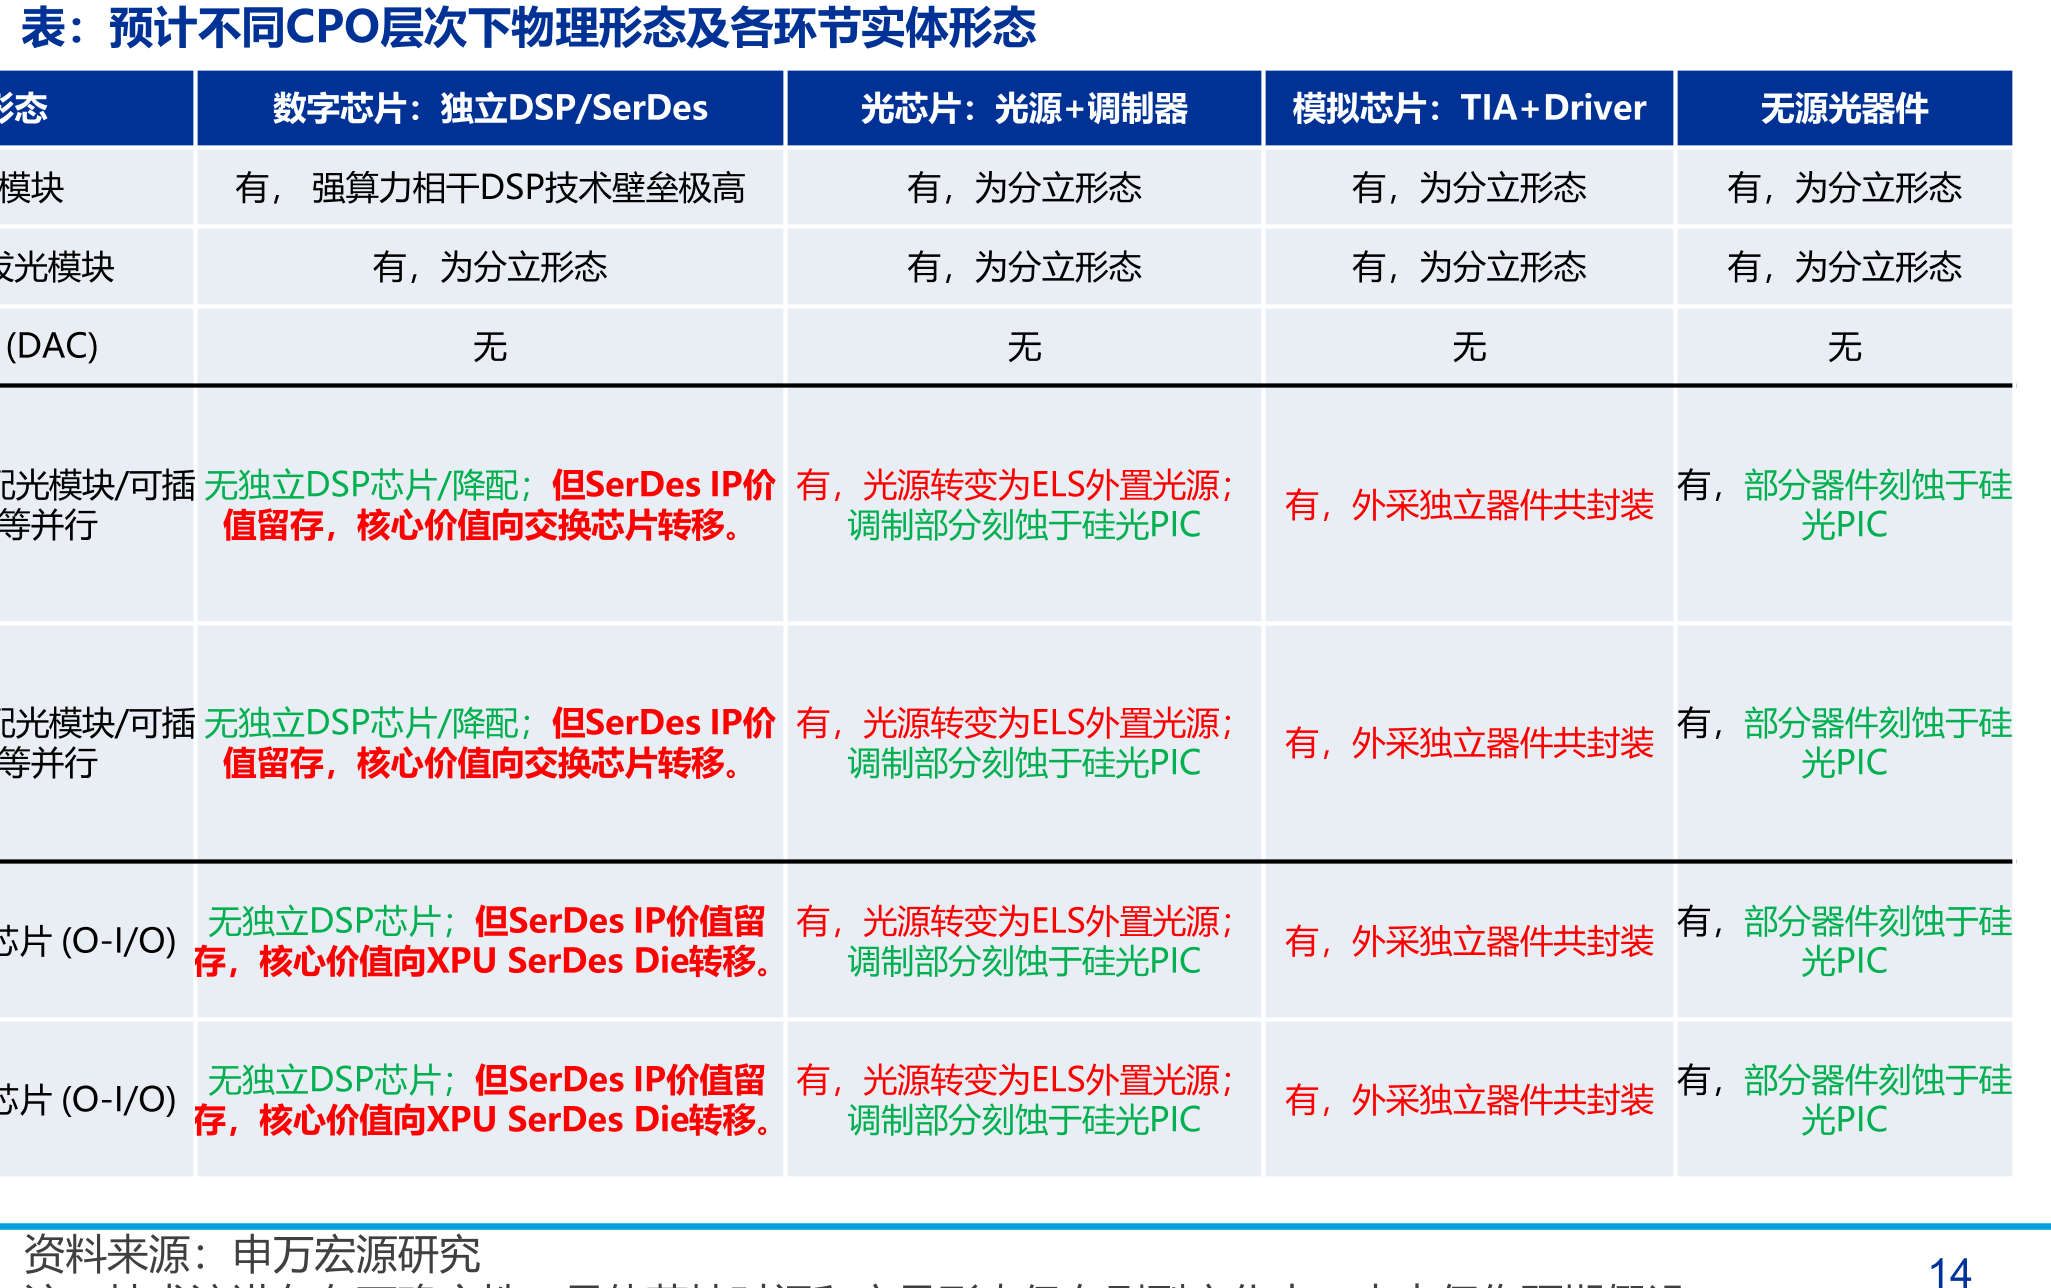Select the 光芯片：光源+调制器 column header
This screenshot has width=2051, height=1288.
[x=1024, y=108]
